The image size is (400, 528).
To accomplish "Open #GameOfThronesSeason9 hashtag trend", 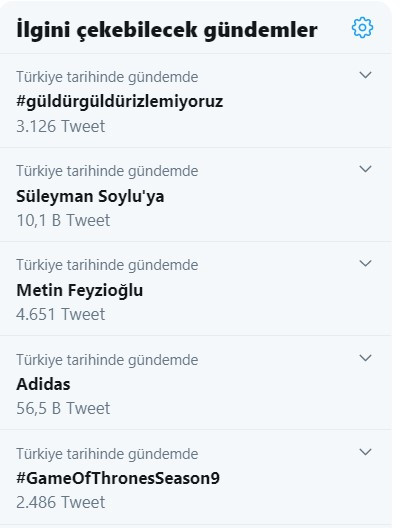I will pos(118,478).
